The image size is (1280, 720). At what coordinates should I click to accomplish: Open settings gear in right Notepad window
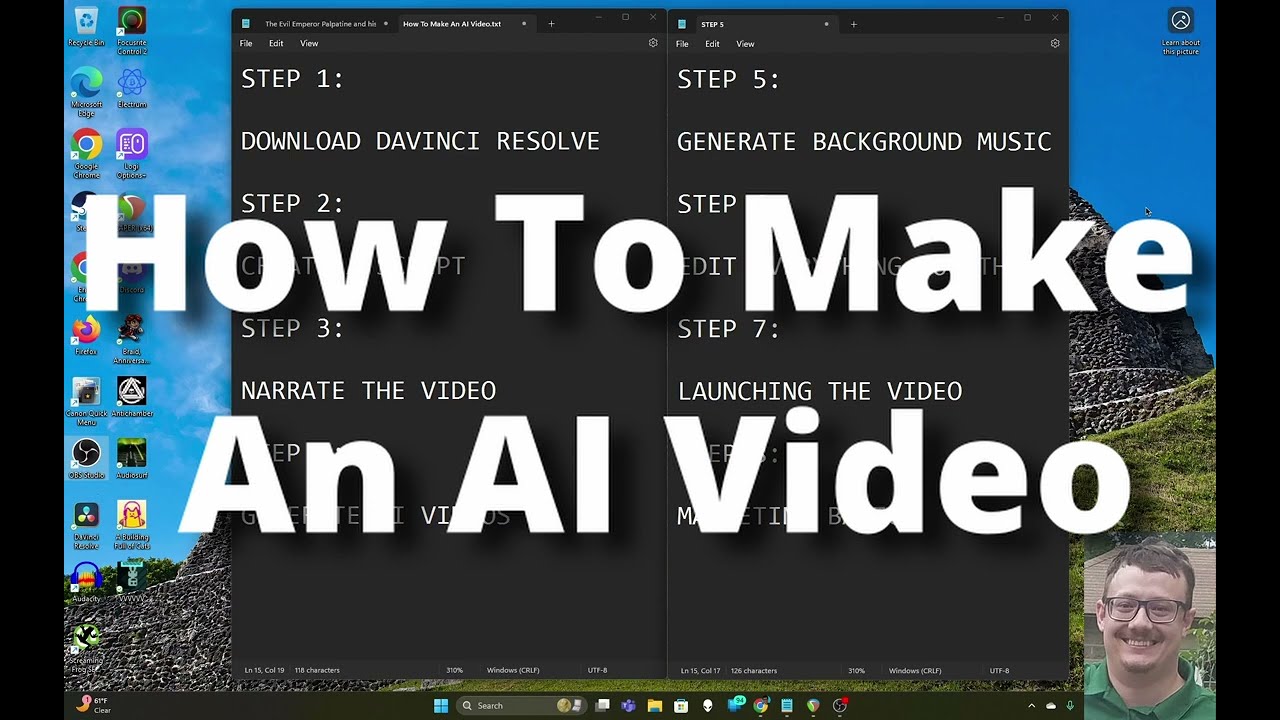tap(1055, 43)
